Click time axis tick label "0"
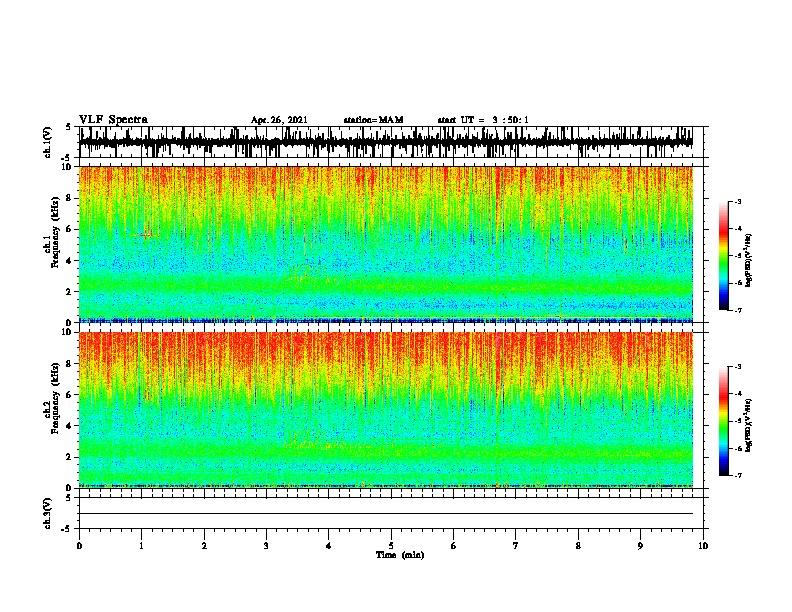 [79, 546]
